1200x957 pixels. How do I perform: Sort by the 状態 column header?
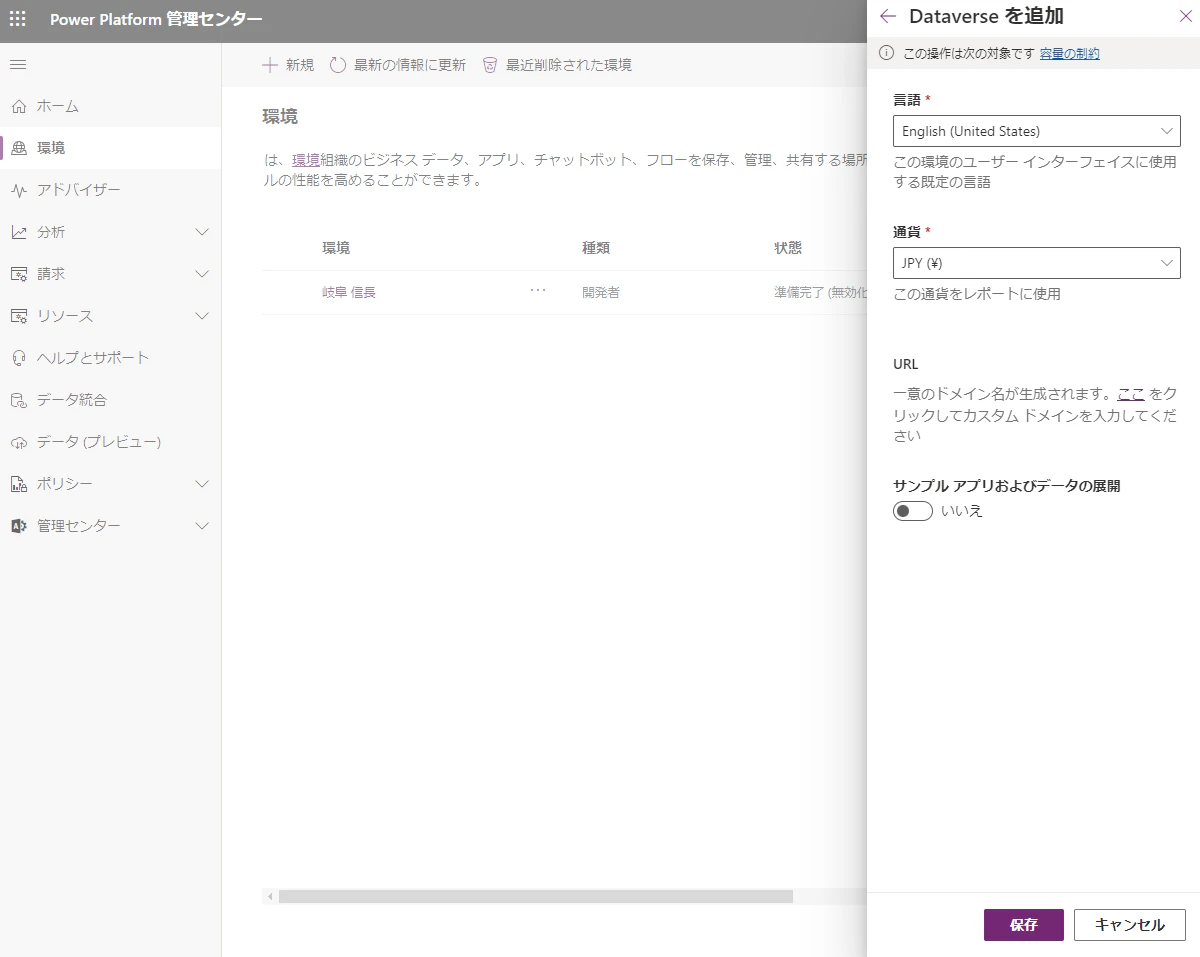pyautogui.click(x=788, y=248)
